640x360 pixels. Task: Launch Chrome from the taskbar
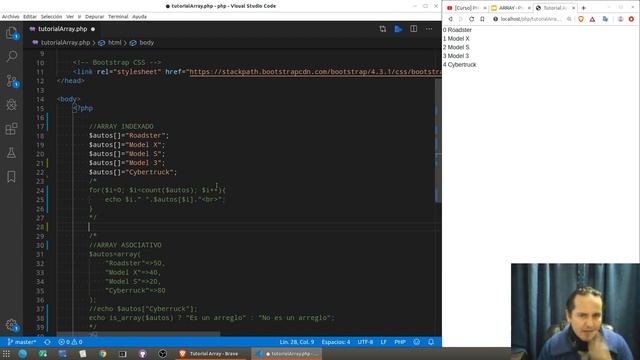click(x=102, y=354)
